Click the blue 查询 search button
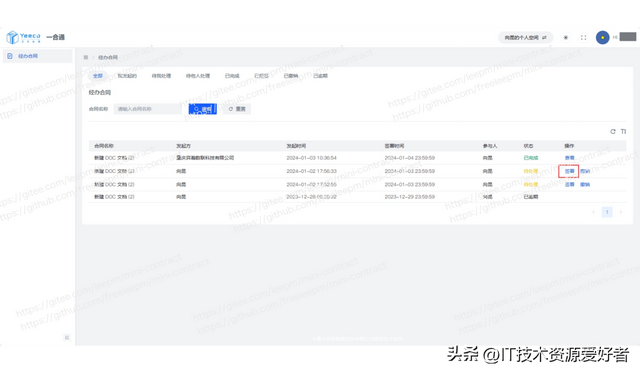 point(202,109)
